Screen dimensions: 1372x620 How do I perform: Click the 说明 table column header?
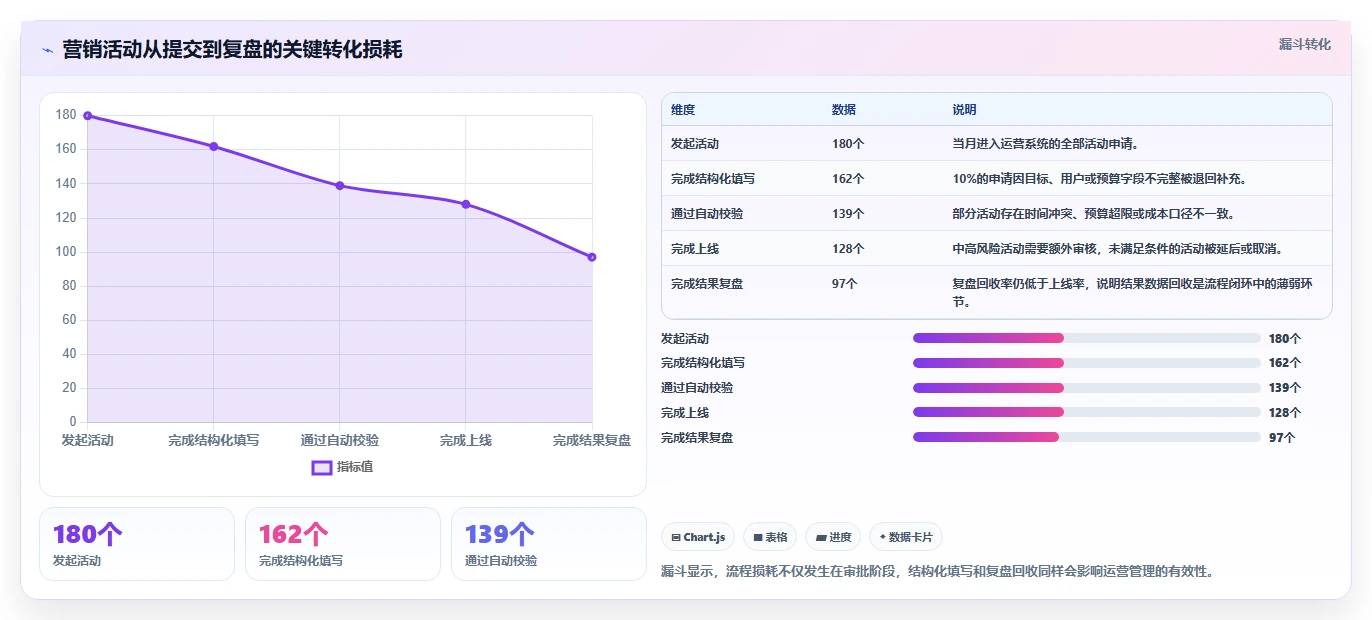point(965,110)
